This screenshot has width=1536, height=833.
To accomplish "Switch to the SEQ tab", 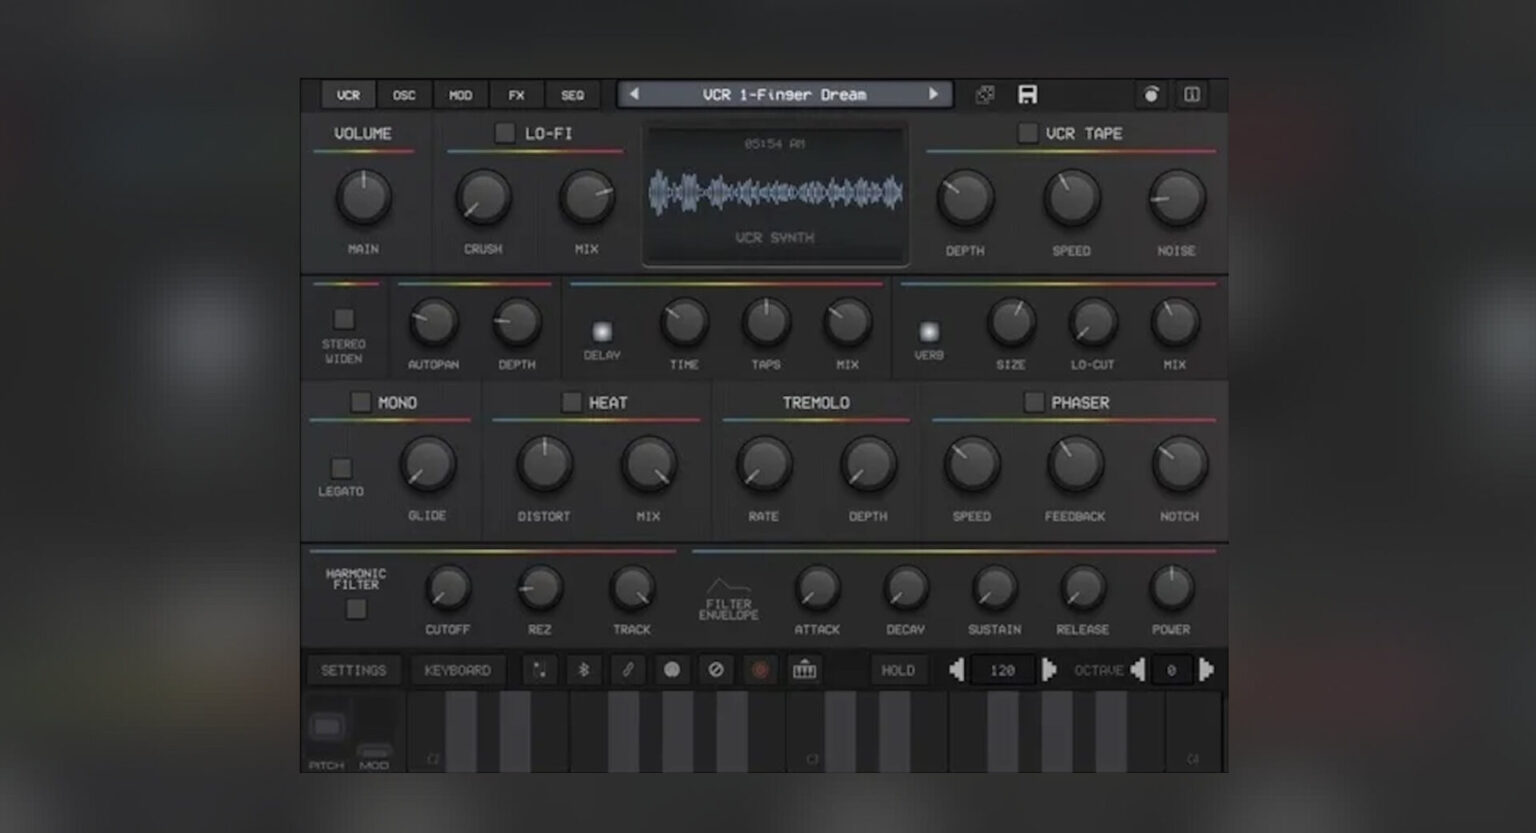I will (x=572, y=95).
